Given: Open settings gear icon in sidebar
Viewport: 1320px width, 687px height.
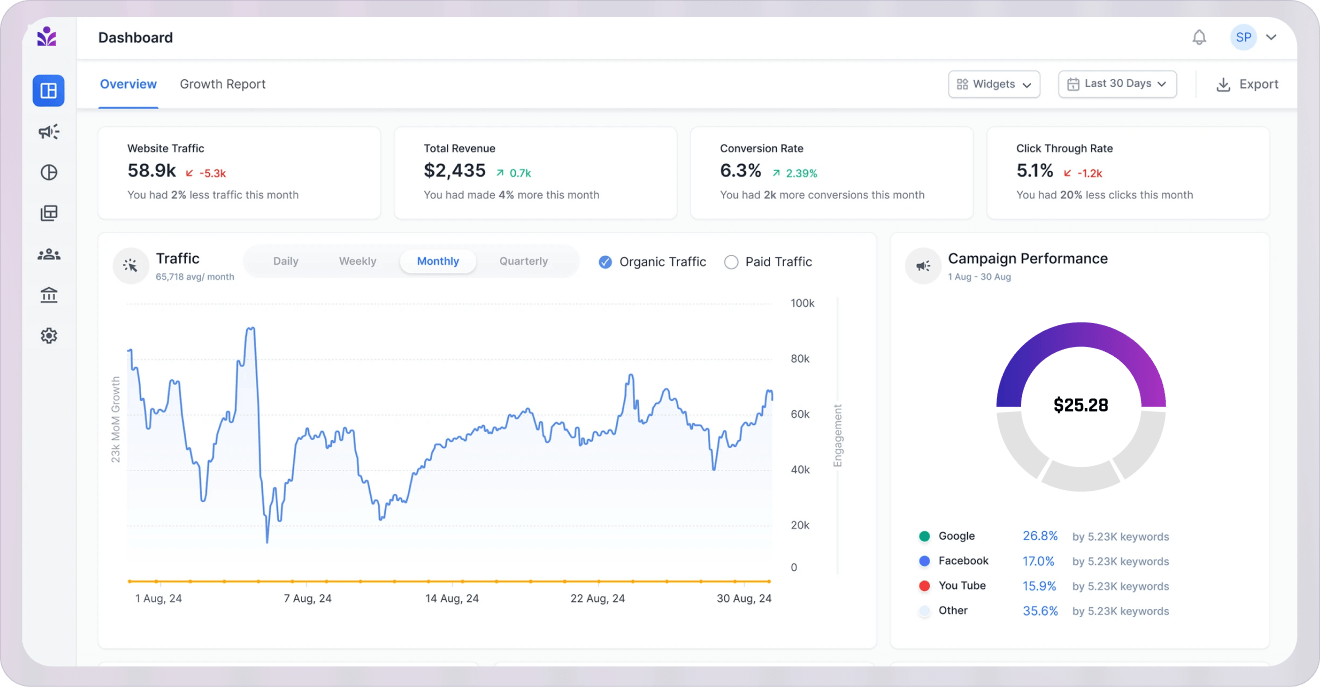Looking at the screenshot, I should click(48, 336).
